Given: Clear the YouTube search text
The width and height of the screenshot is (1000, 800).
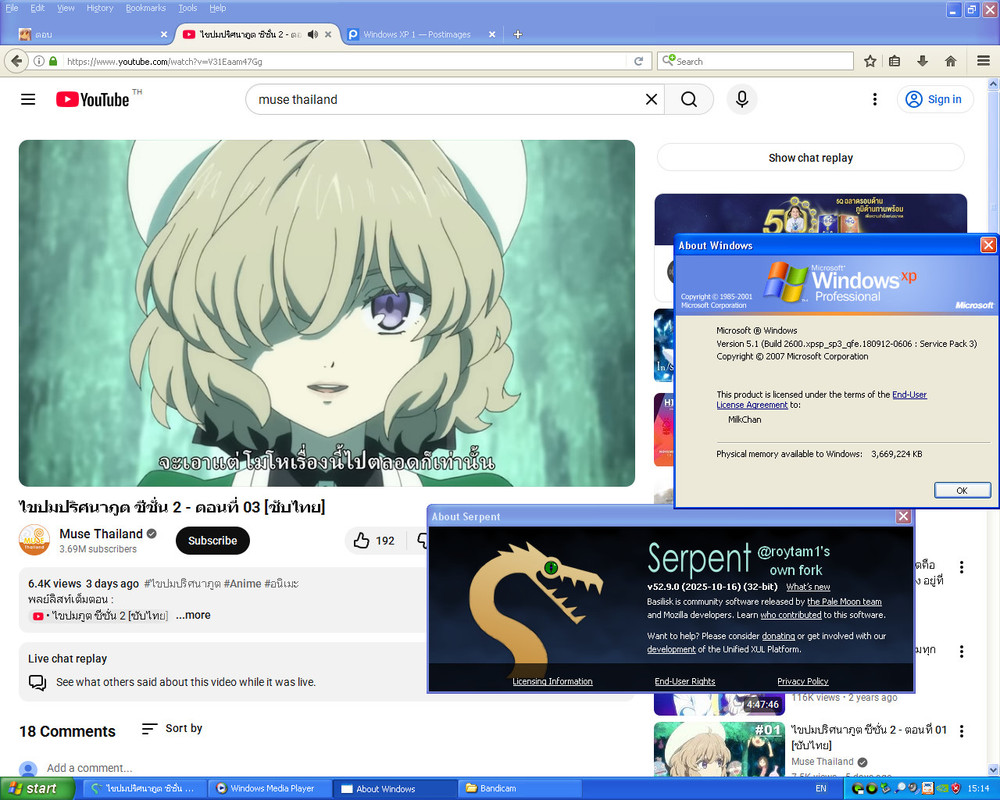Looking at the screenshot, I should tap(651, 100).
